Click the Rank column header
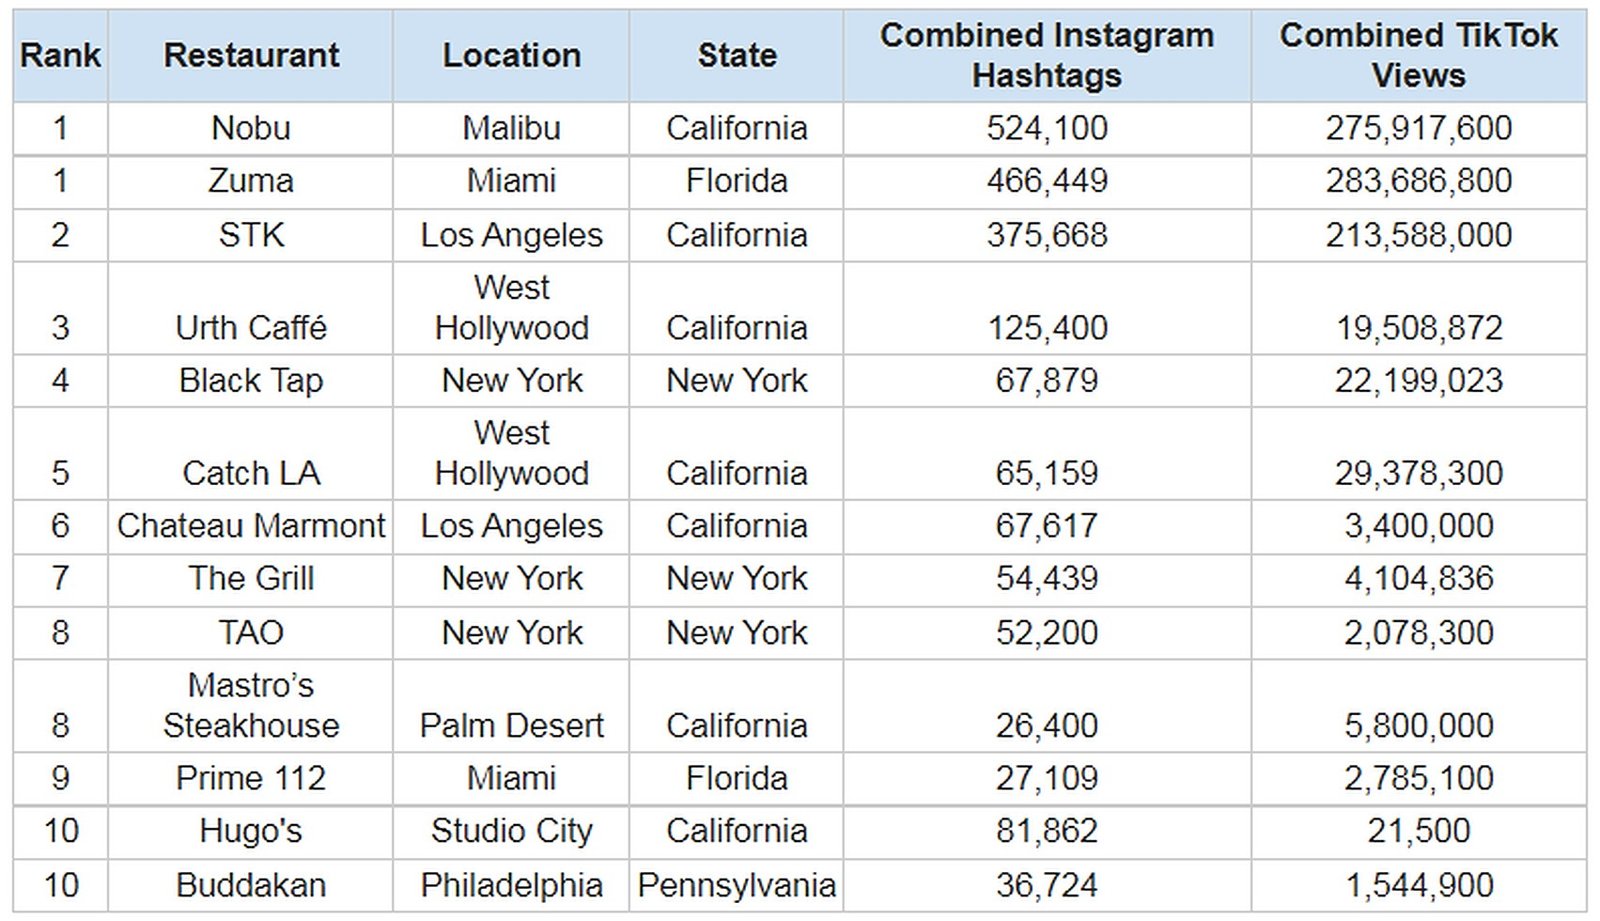The image size is (1600, 921). point(60,56)
